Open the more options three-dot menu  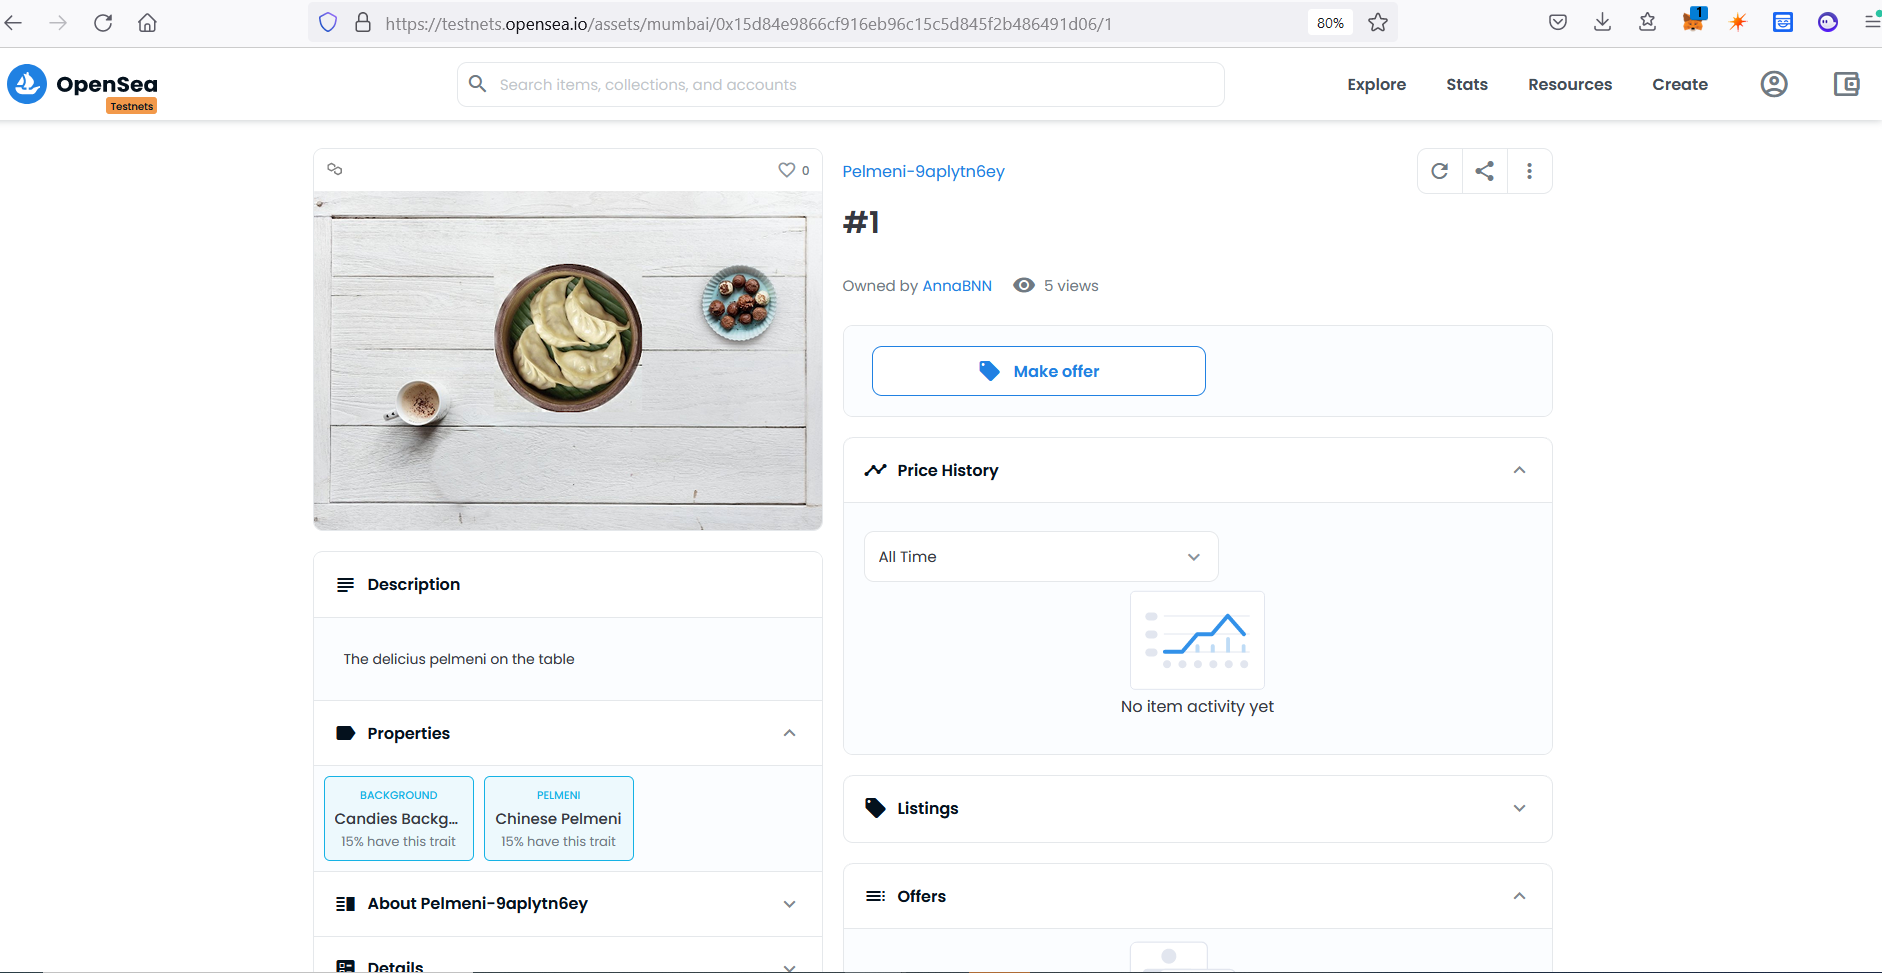pos(1529,171)
